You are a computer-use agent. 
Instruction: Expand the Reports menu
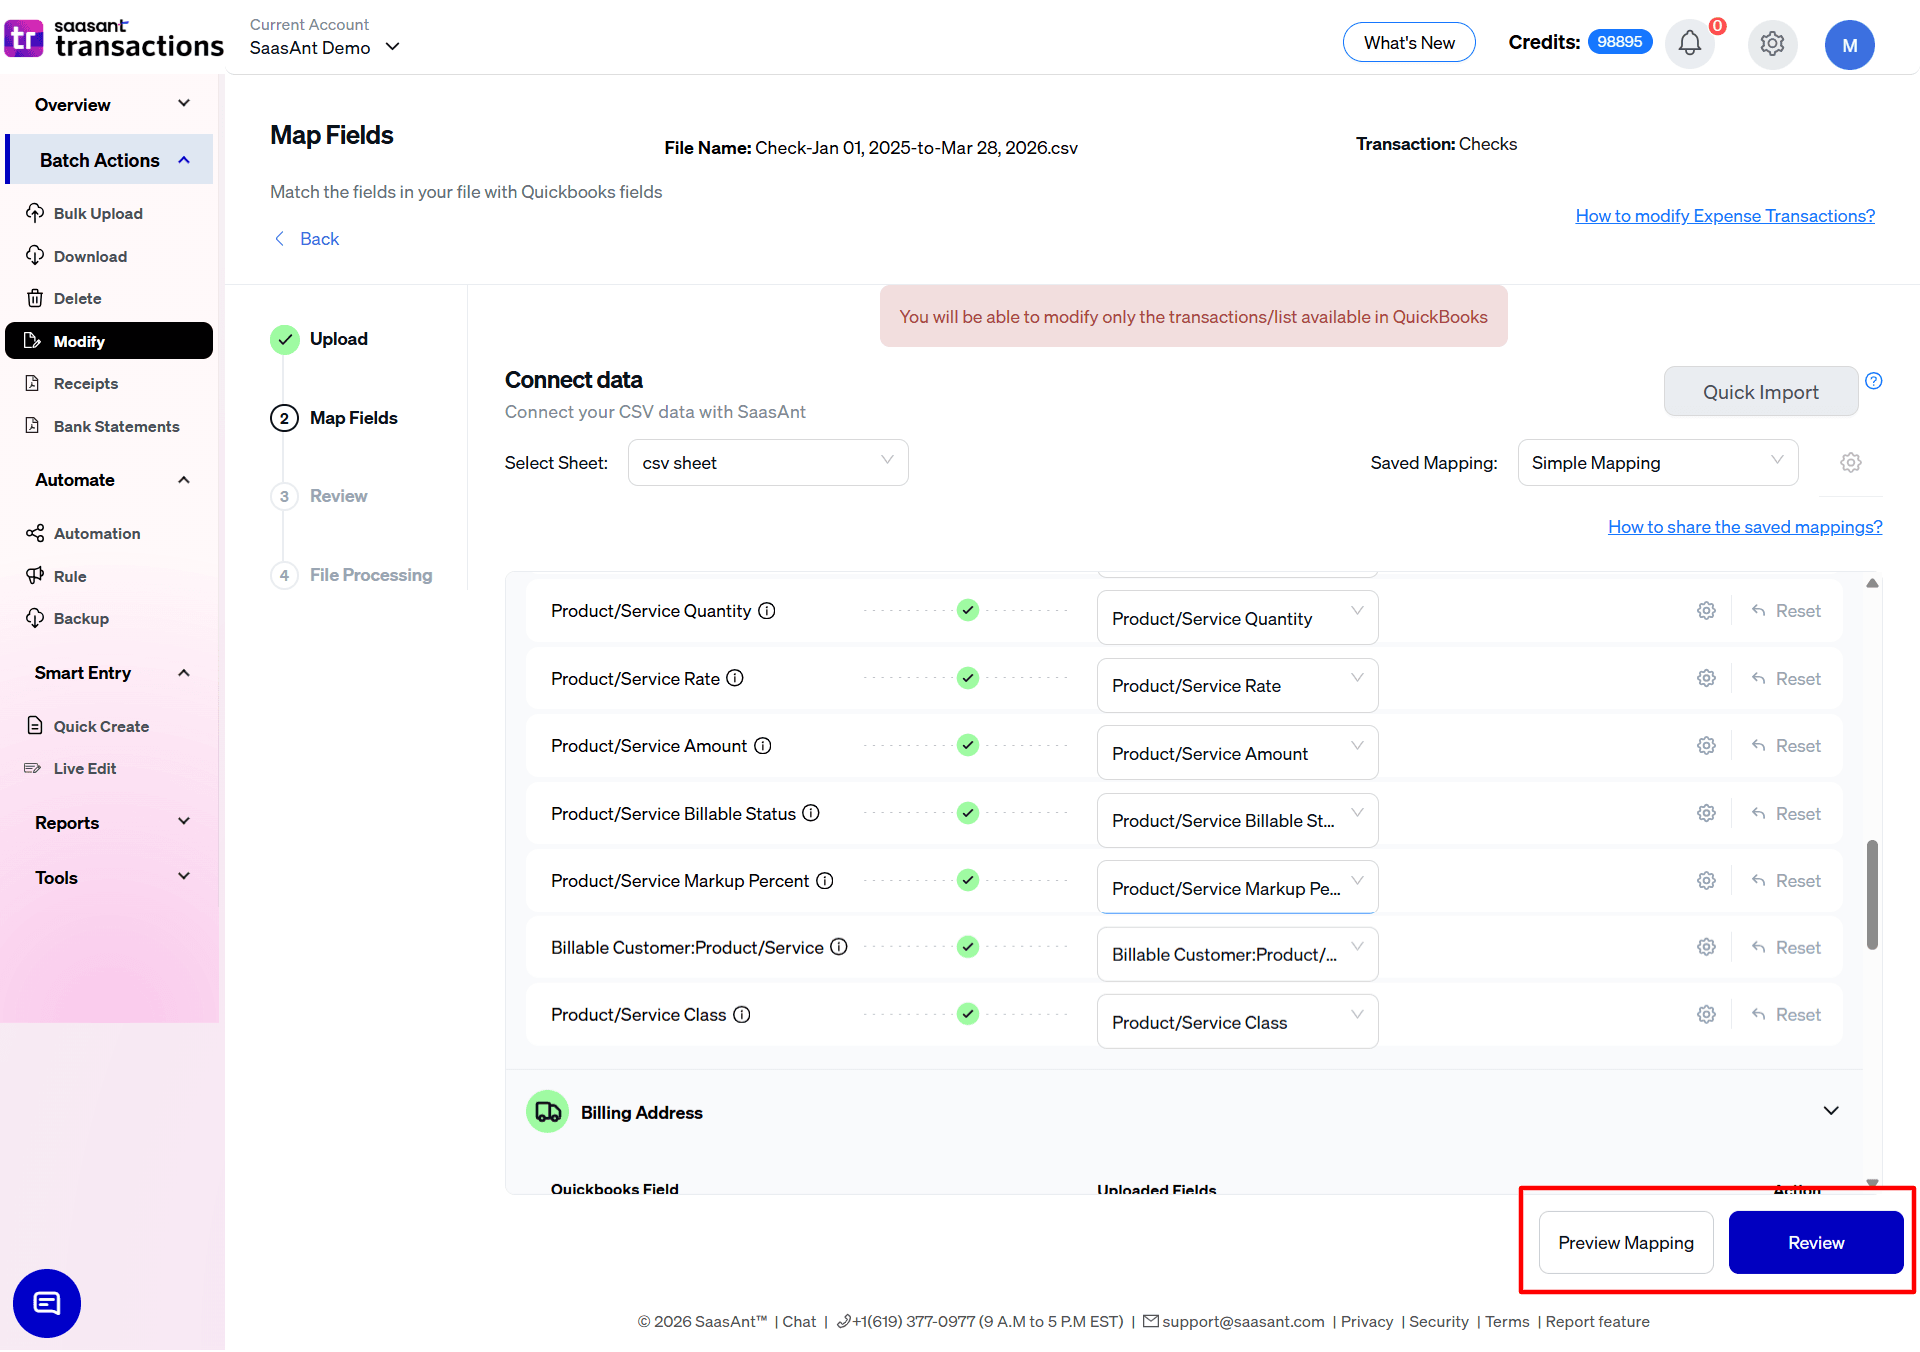pyautogui.click(x=110, y=822)
